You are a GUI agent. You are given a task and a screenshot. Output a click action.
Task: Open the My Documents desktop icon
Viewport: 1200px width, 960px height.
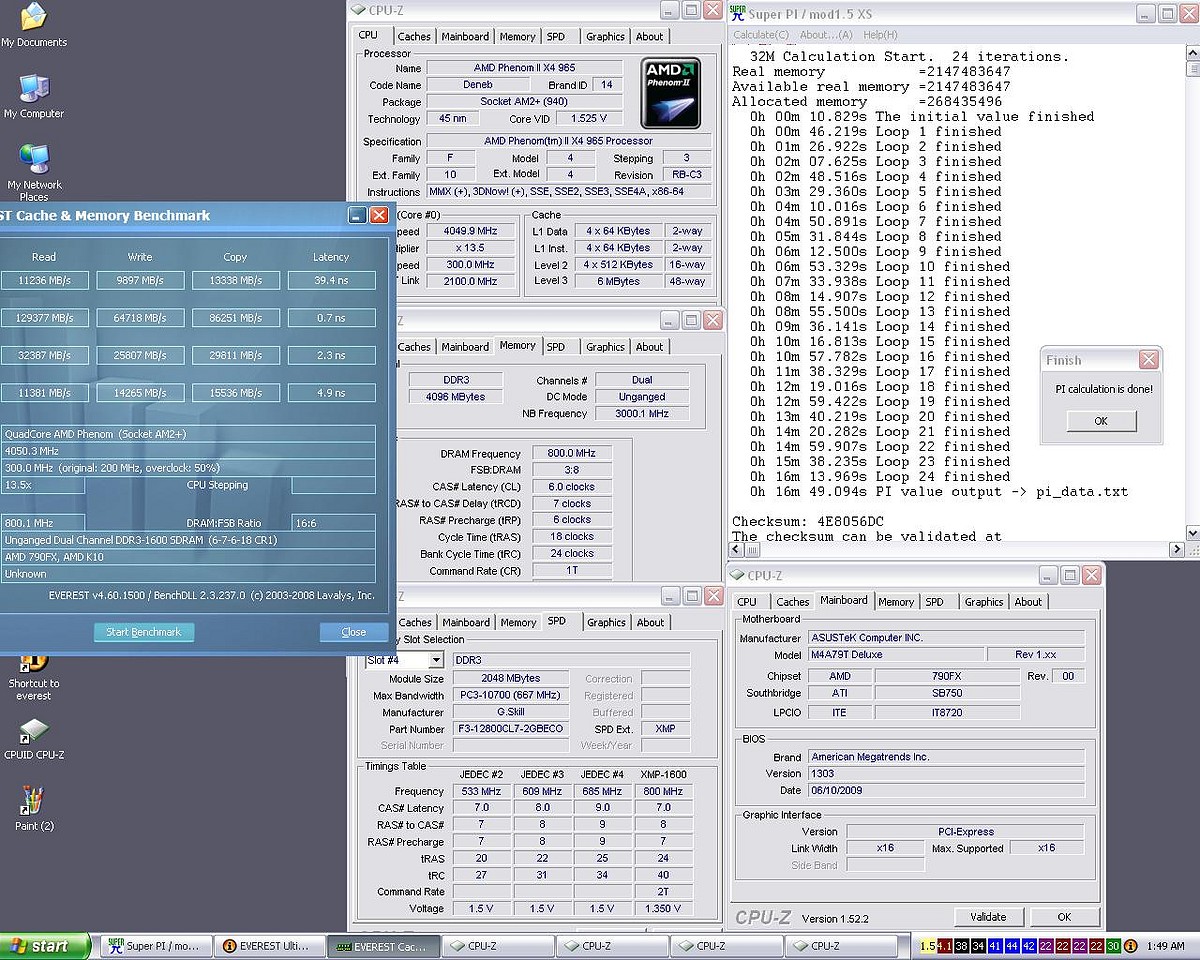pyautogui.click(x=33, y=25)
